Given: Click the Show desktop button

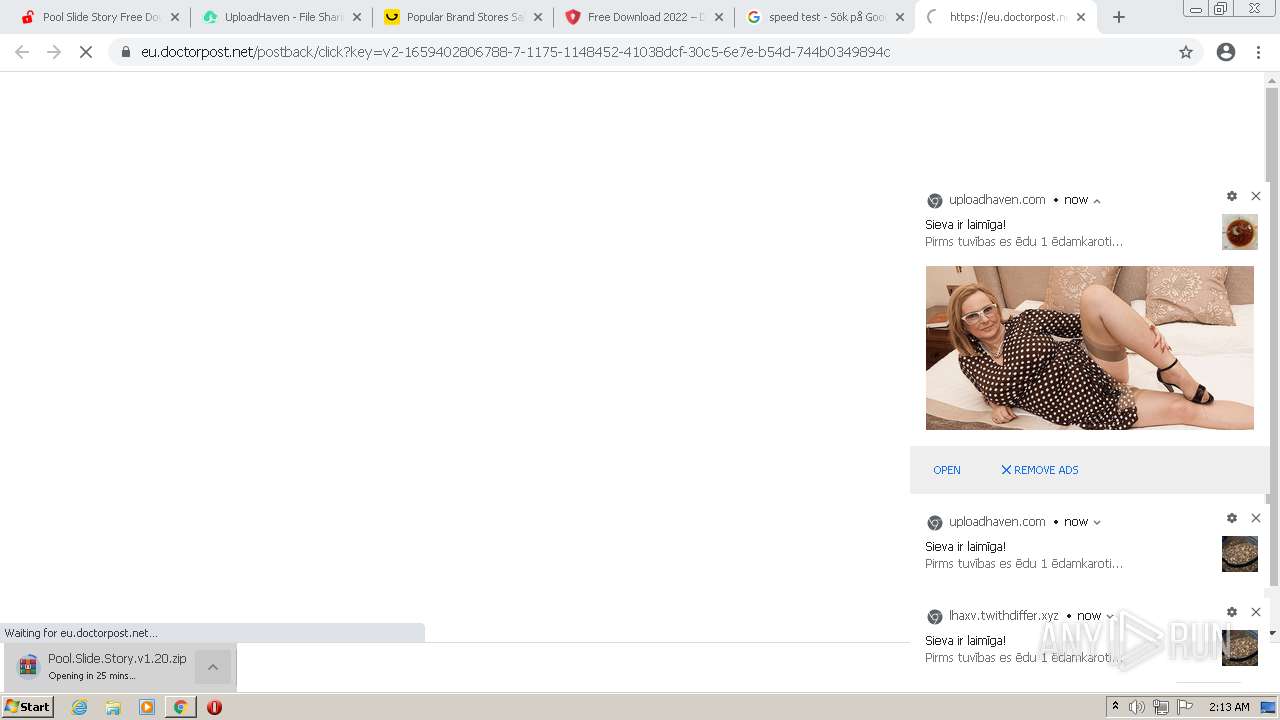Looking at the screenshot, I should [x=1269, y=707].
